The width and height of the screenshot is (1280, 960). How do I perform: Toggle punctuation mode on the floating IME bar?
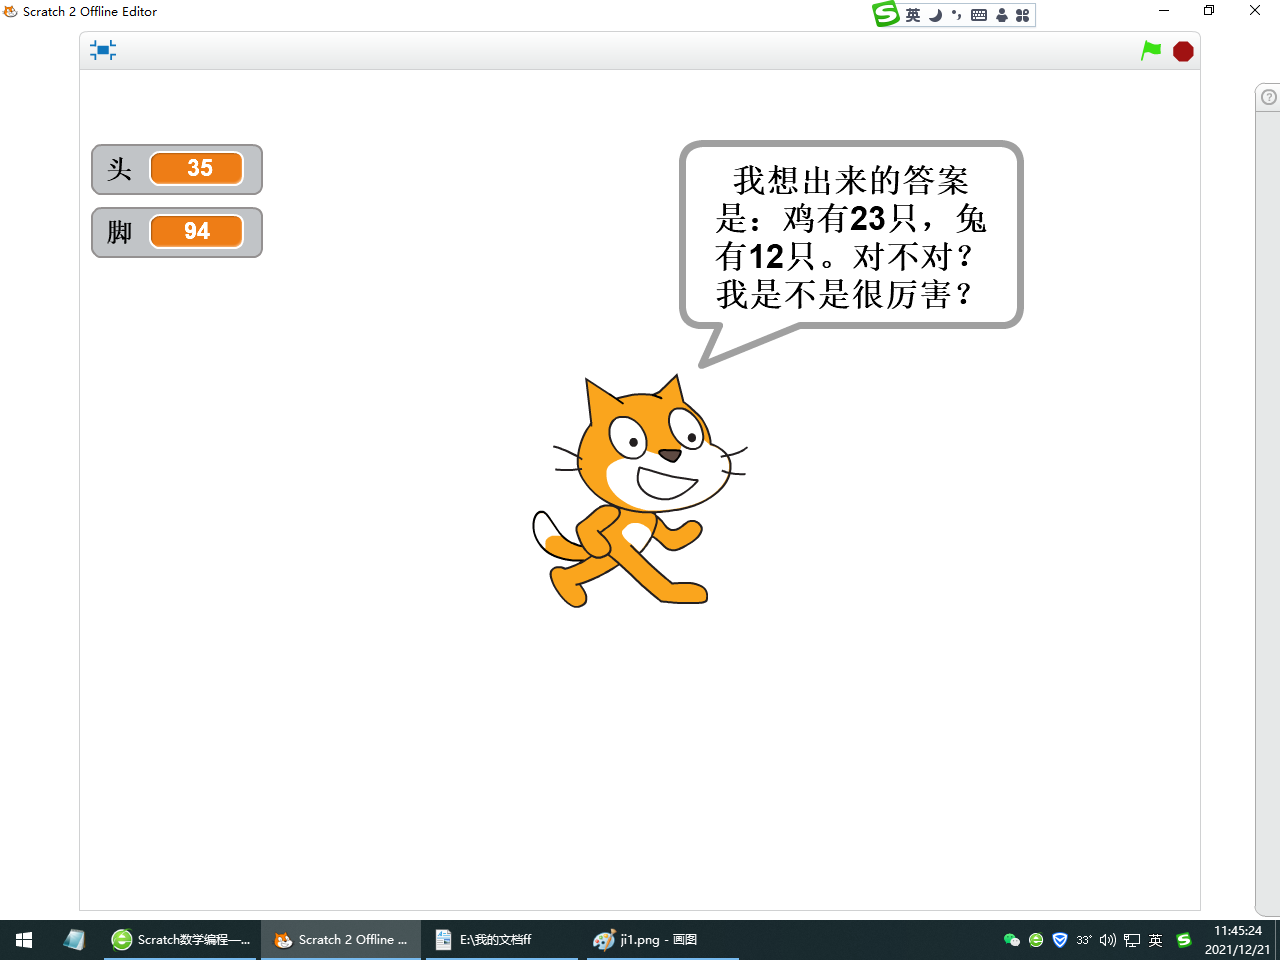pos(956,15)
